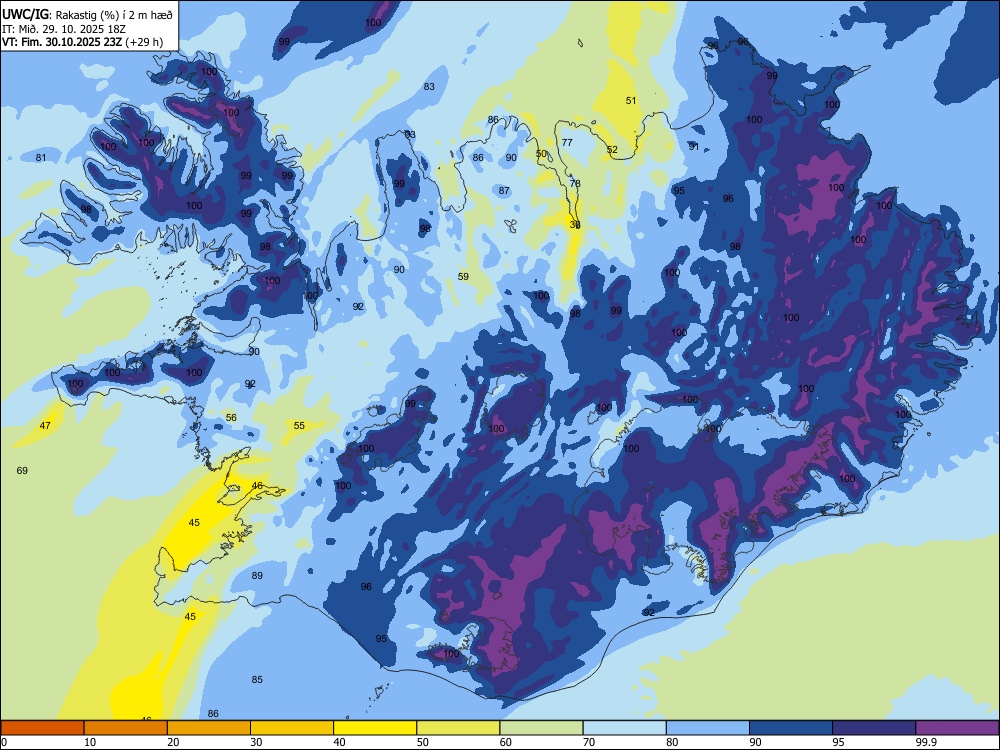Click the humidity value 83 in the north
This screenshot has height=750, width=1000.
pos(429,87)
